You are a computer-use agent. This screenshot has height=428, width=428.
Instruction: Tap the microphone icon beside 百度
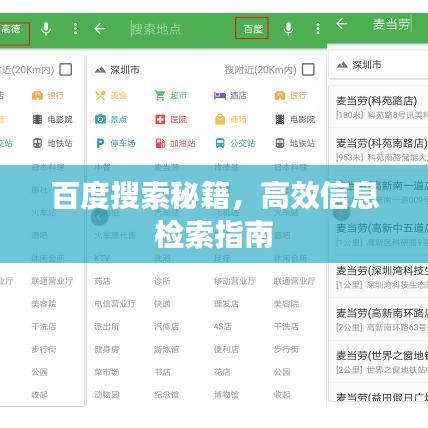pyautogui.click(x=288, y=29)
